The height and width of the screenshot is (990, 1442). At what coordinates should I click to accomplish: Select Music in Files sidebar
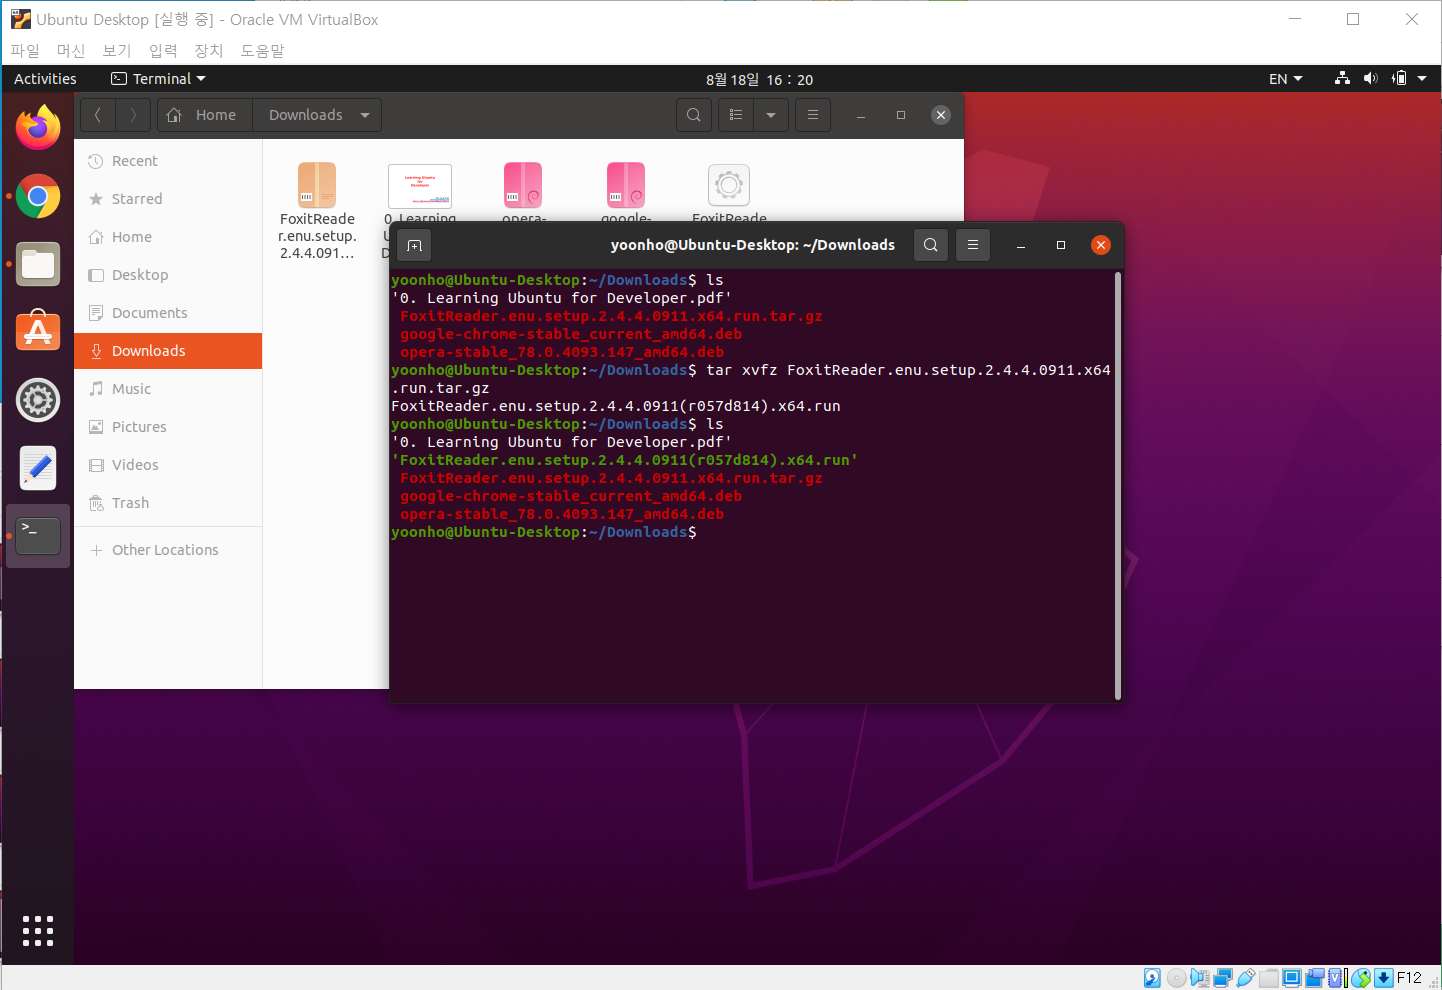point(168,389)
